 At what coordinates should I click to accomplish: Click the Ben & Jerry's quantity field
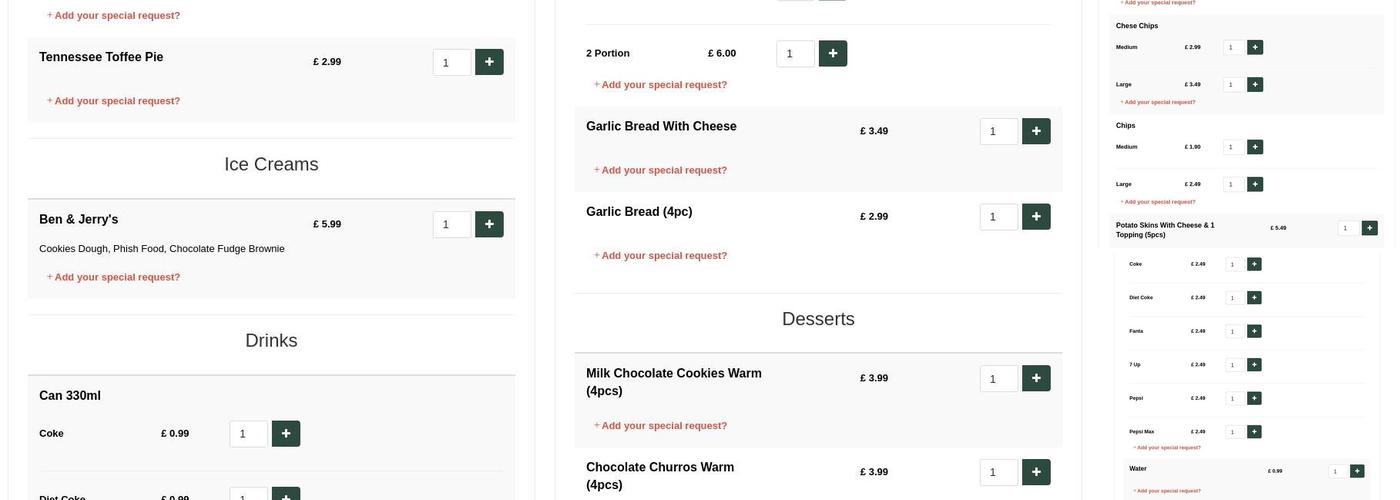click(x=451, y=224)
